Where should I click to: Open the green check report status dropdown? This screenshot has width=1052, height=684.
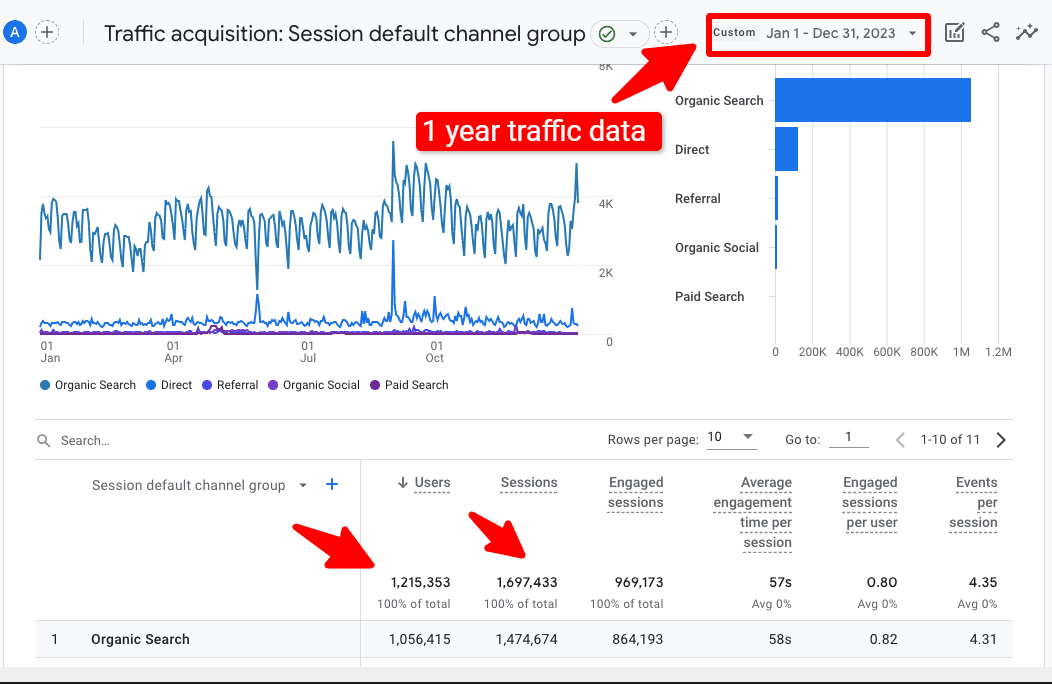[x=617, y=34]
